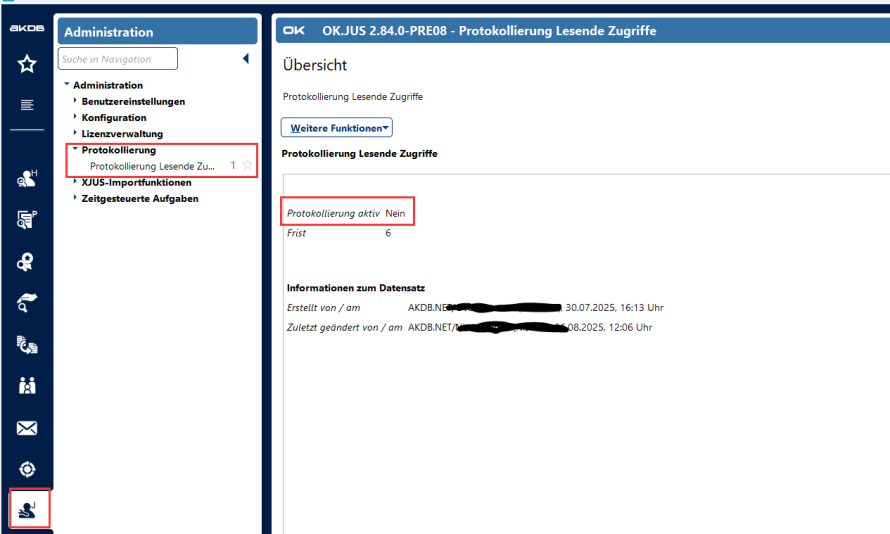Click the Frist value 6

[388, 233]
